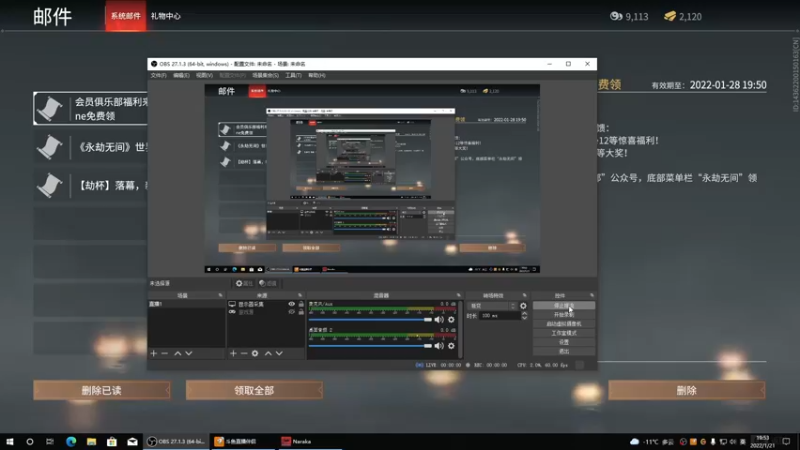Open Microsoft Store from the taskbar
This screenshot has width=800, height=450.
[112, 441]
